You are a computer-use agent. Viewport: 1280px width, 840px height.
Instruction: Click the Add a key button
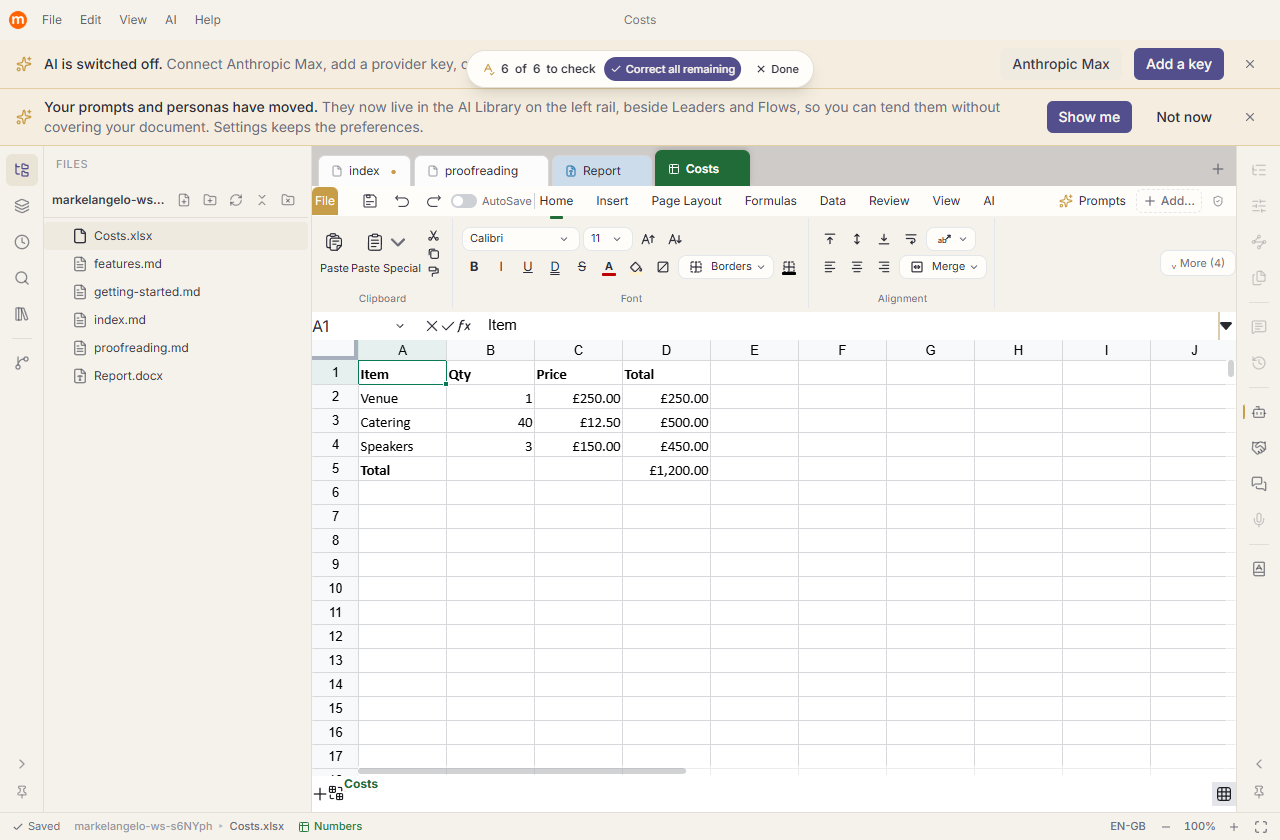[1179, 64]
